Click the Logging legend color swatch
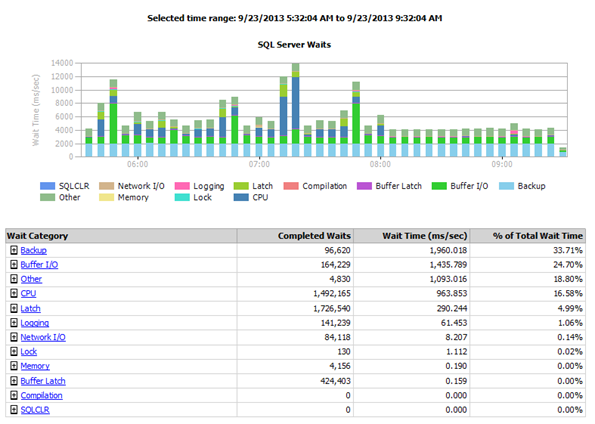The width and height of the screenshot is (595, 424). click(x=182, y=186)
